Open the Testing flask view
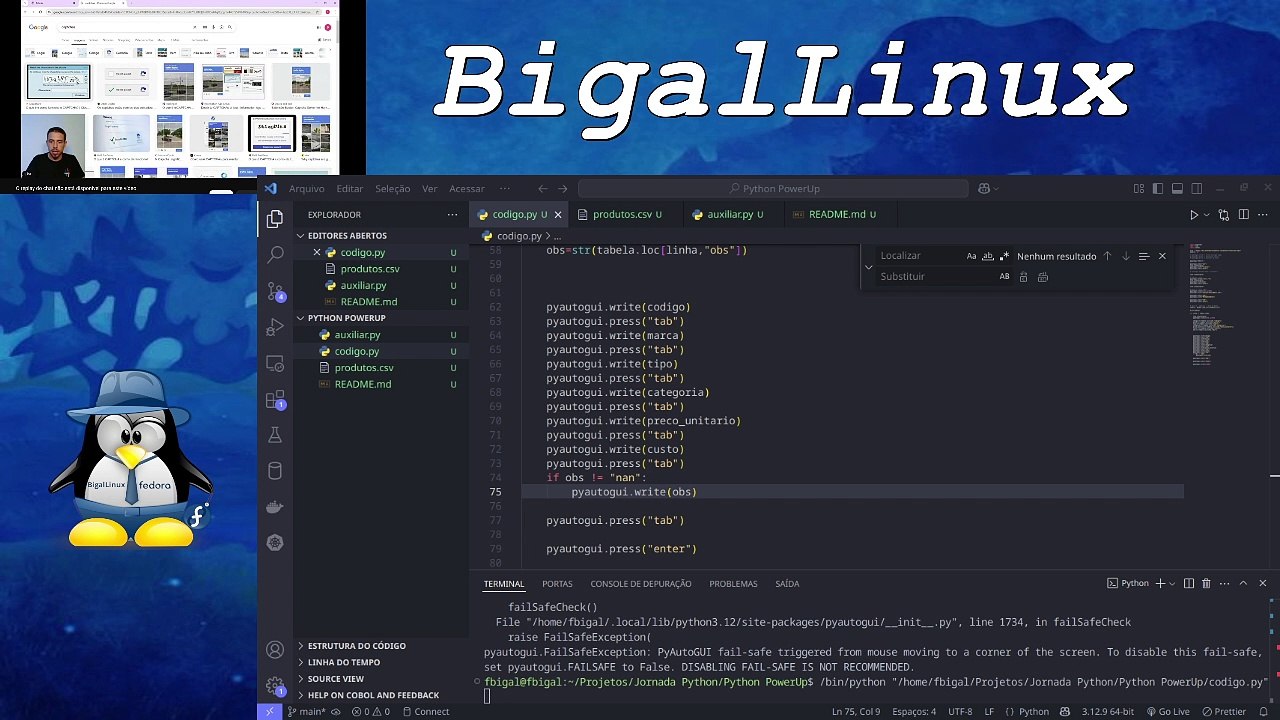The height and width of the screenshot is (720, 1280). click(275, 435)
